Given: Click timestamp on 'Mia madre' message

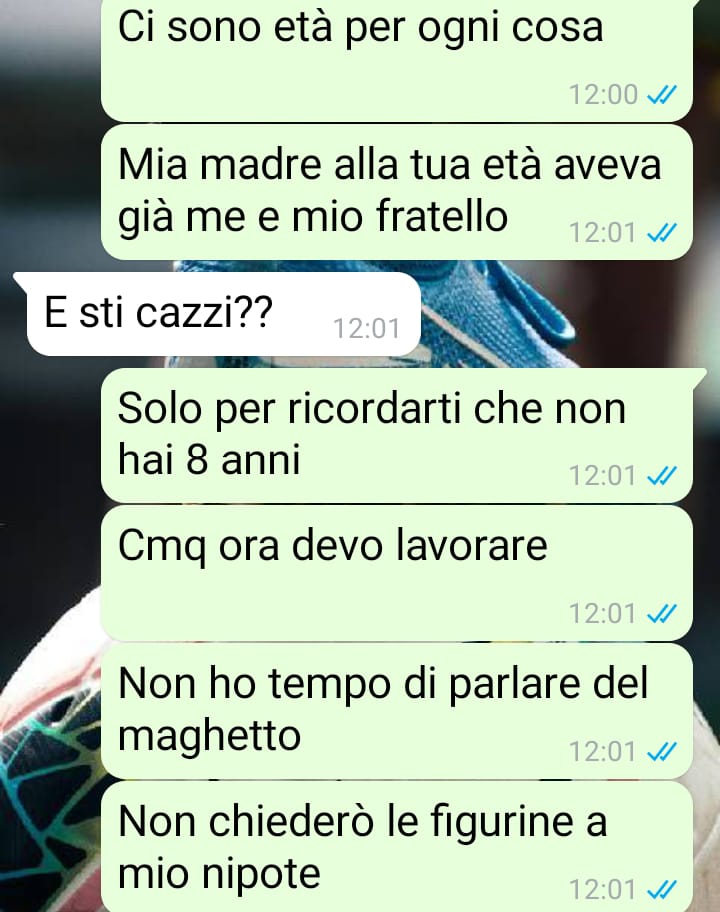Looking at the screenshot, I should [603, 233].
